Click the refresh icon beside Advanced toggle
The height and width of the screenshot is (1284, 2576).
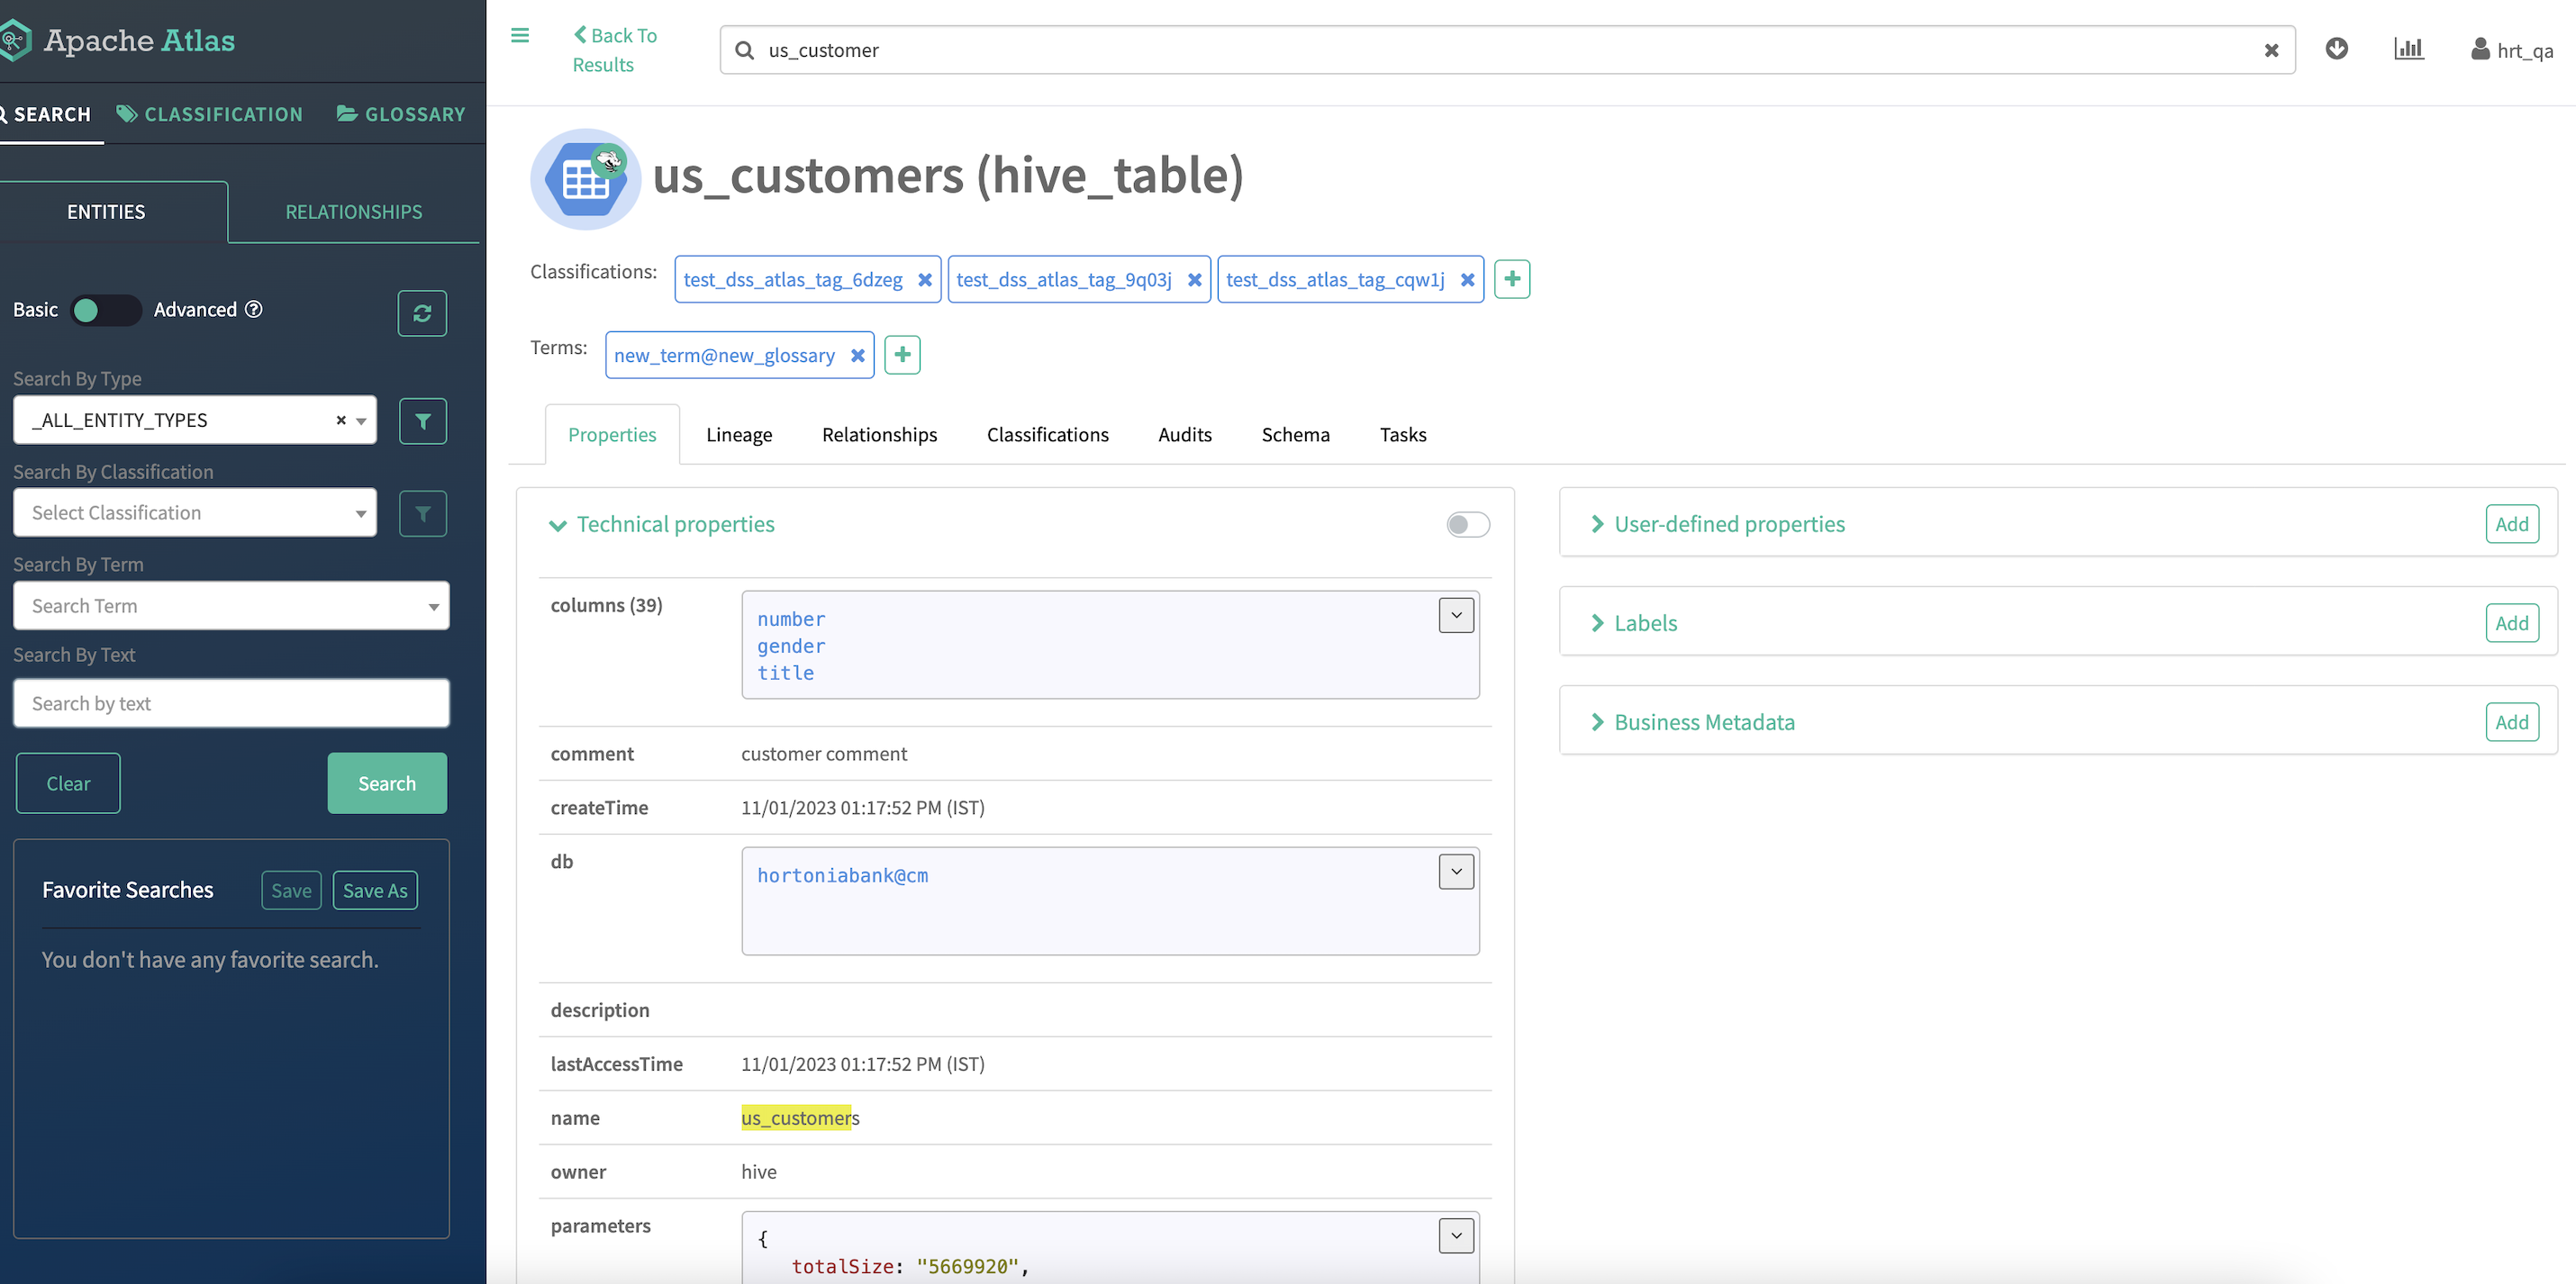(422, 313)
